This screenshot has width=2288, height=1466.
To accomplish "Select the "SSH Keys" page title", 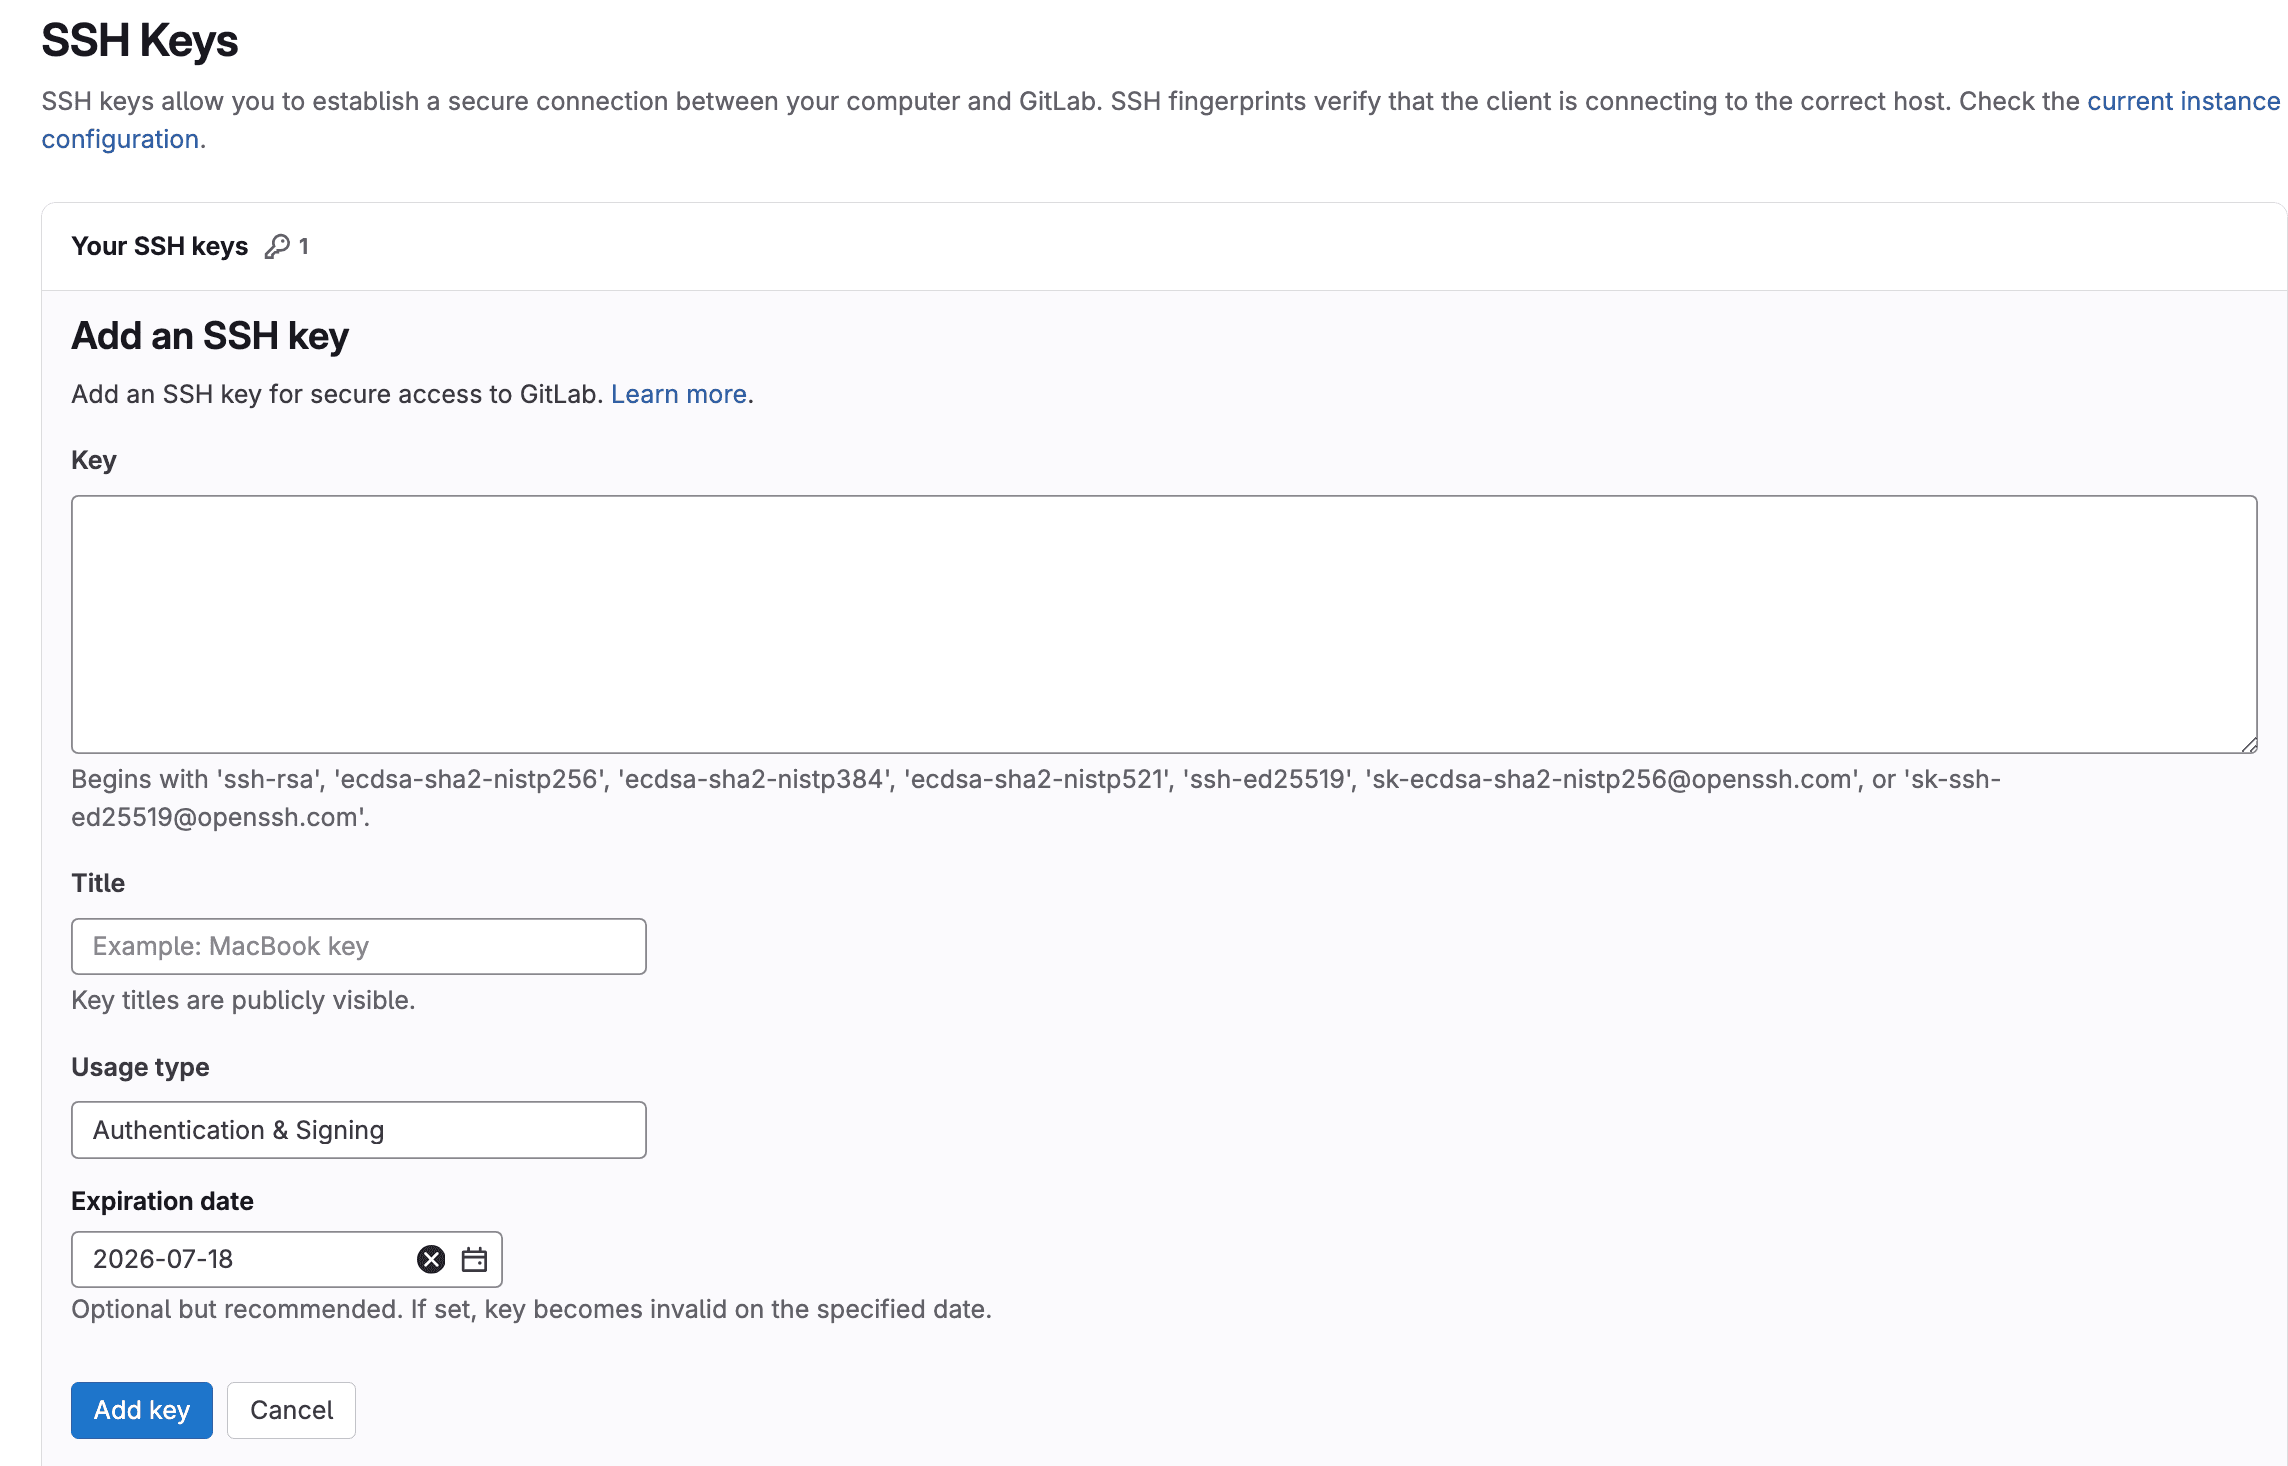I will tap(140, 40).
